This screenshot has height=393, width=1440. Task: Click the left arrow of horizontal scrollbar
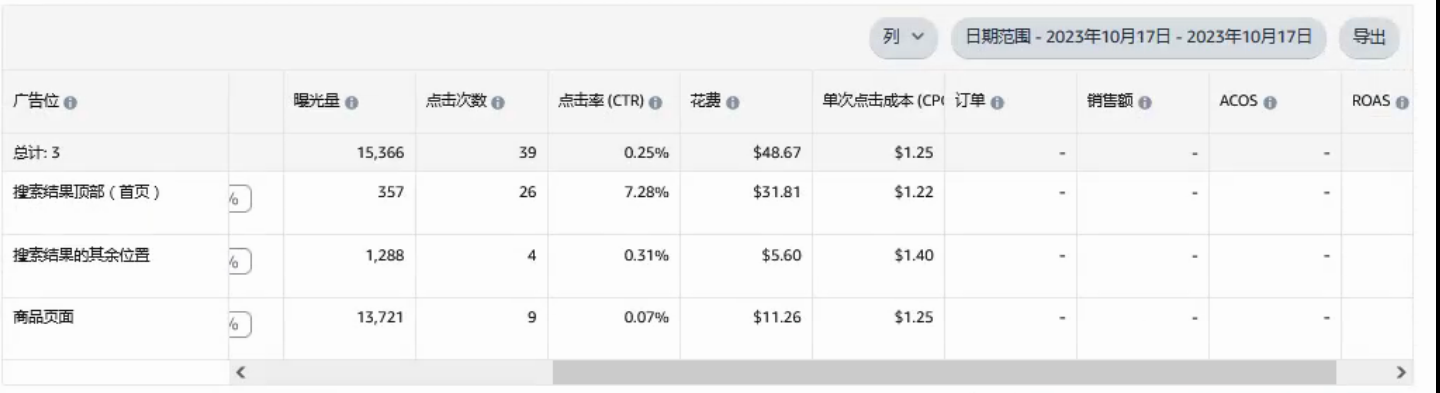point(240,372)
